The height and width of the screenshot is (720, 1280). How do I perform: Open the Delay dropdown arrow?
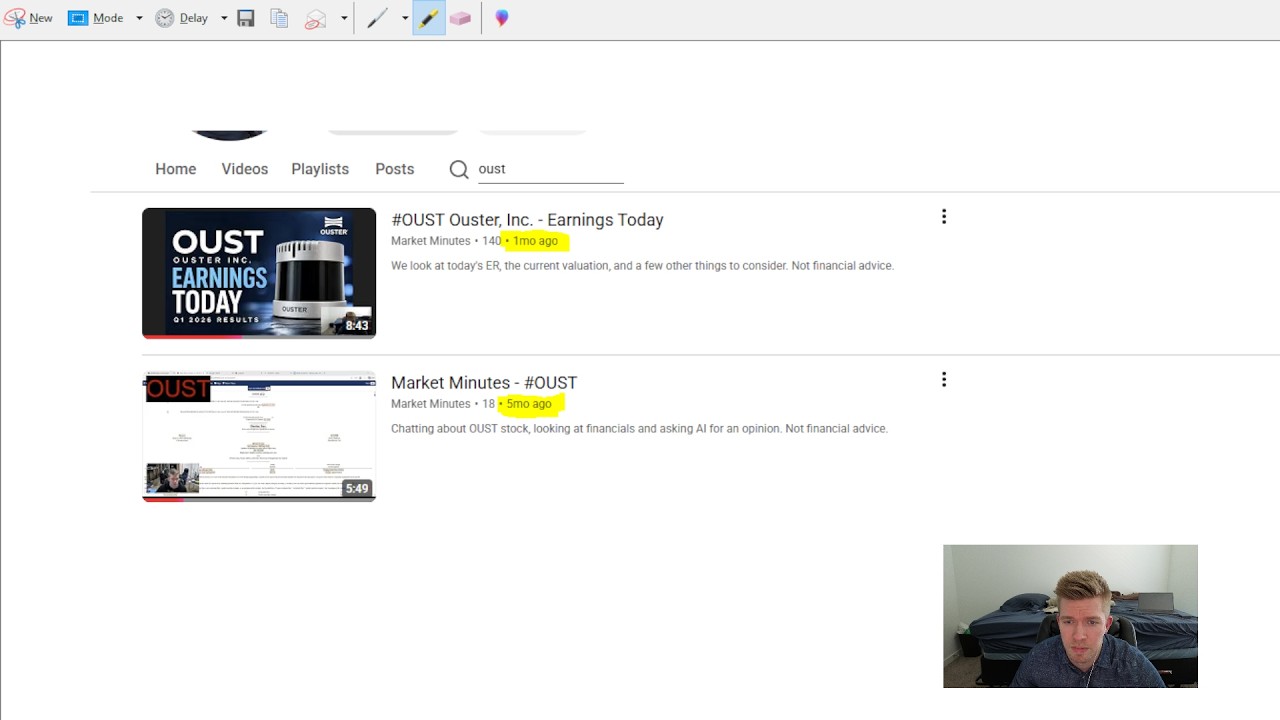224,18
